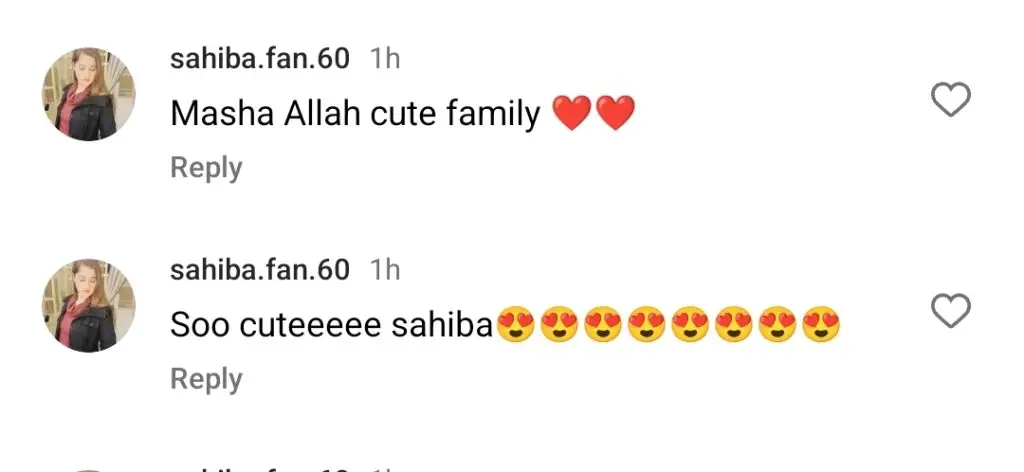Click the "Soo cuteeeee sahiba" comment text

click(x=331, y=325)
